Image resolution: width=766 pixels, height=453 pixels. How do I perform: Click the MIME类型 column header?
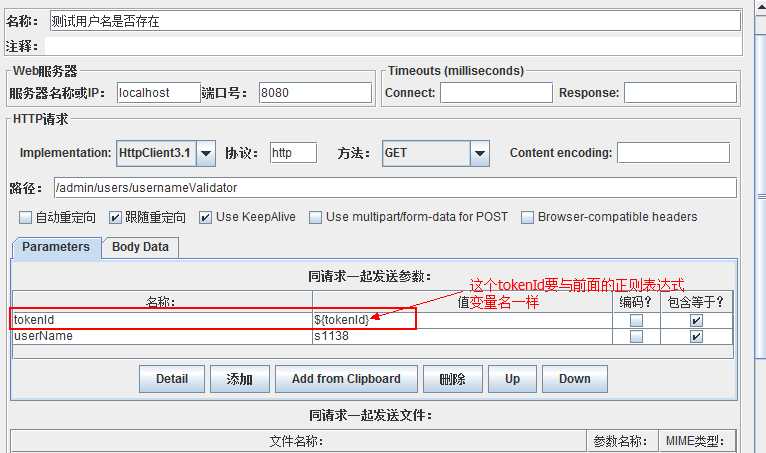(696, 441)
